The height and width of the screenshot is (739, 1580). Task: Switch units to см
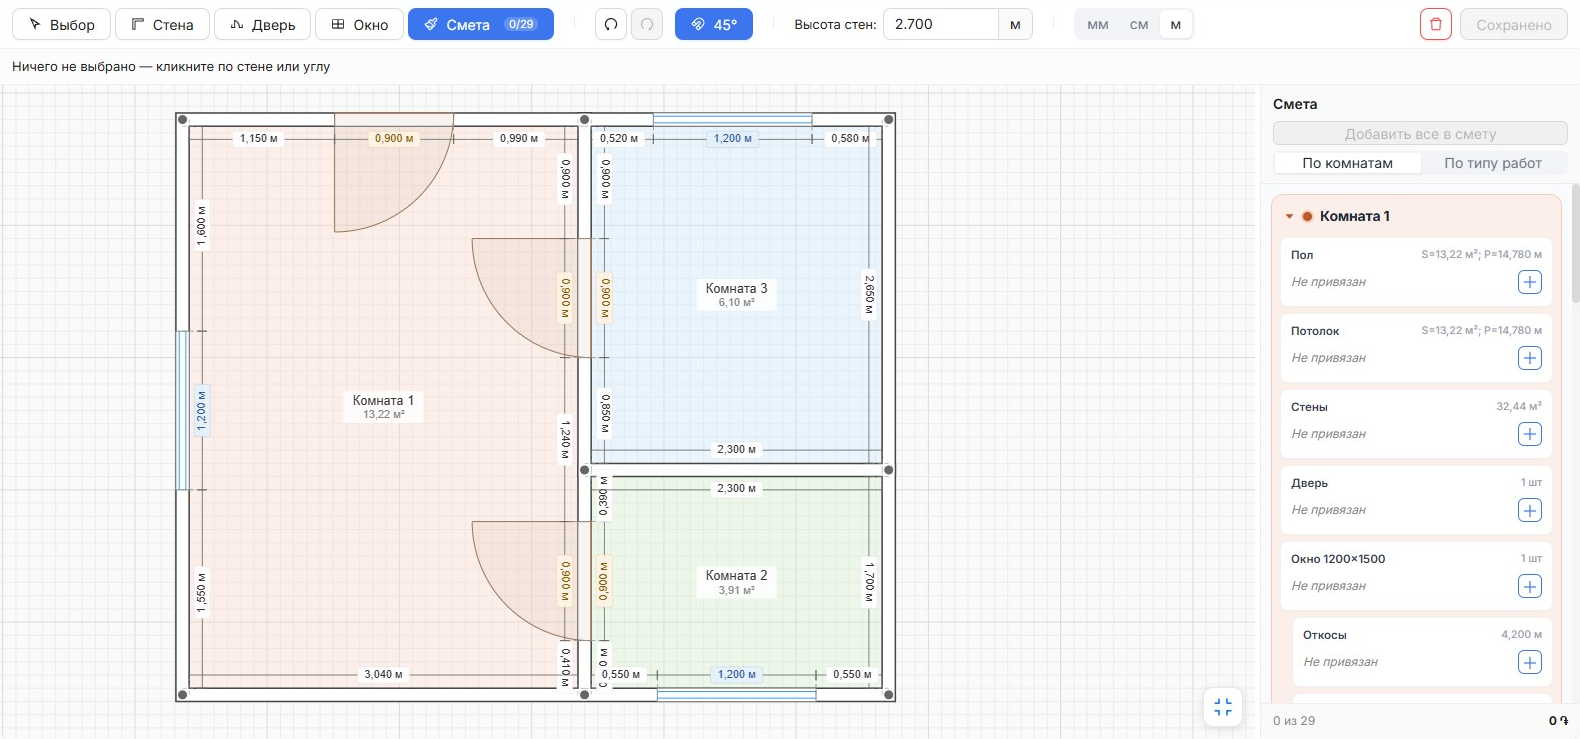(1139, 25)
